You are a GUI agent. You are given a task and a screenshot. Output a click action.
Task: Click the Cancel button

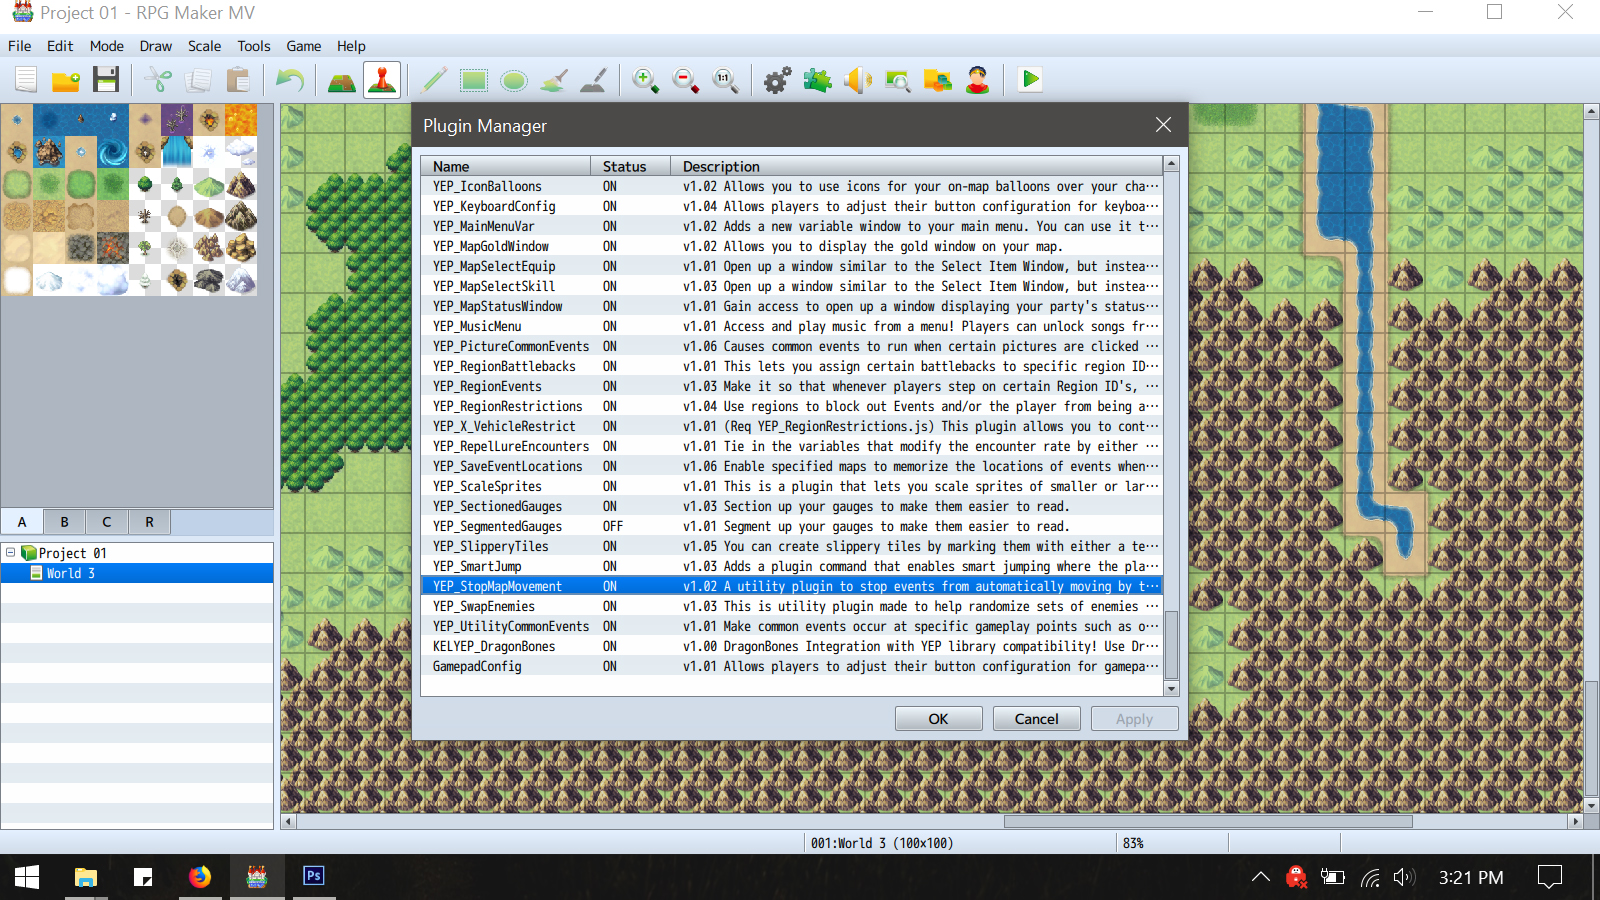tap(1036, 719)
